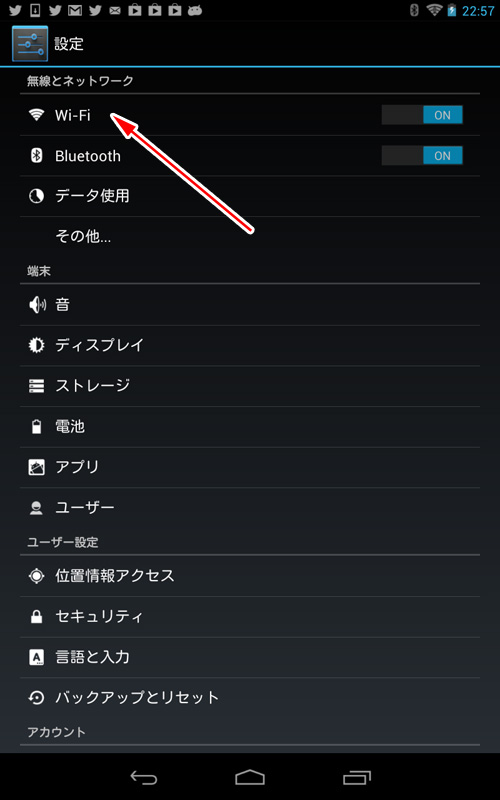
Task: Tap the storage icon for ストレージ
Action: (x=36, y=386)
